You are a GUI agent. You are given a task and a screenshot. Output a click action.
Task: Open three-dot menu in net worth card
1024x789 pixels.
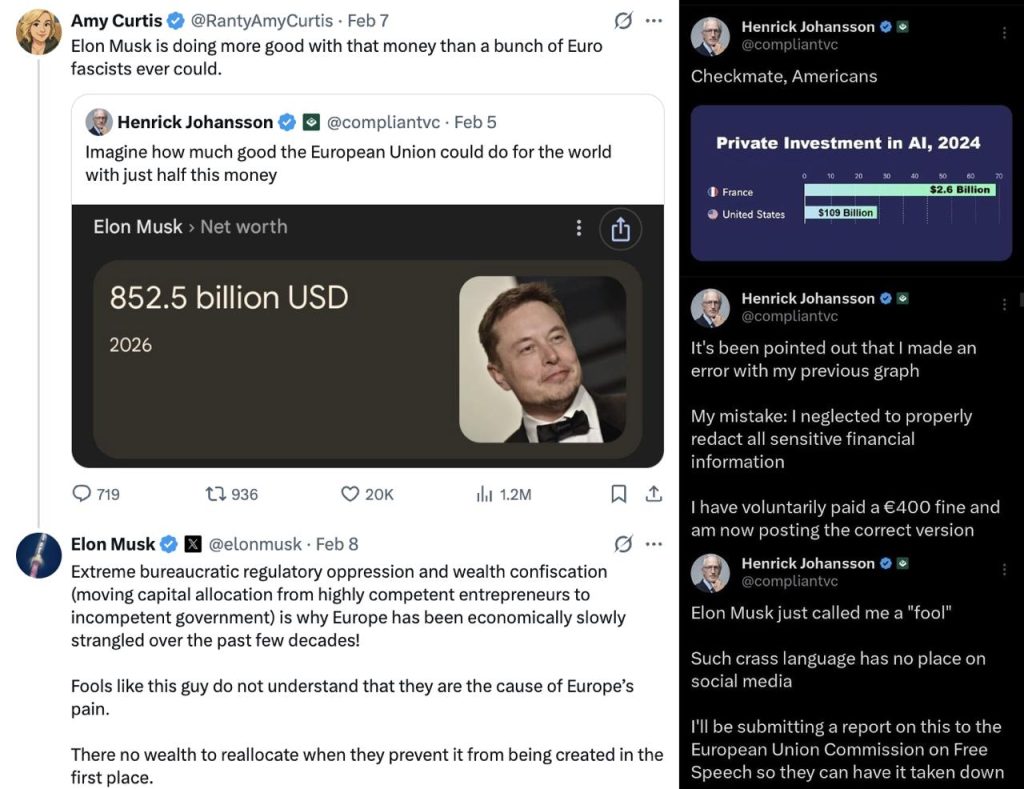point(578,229)
